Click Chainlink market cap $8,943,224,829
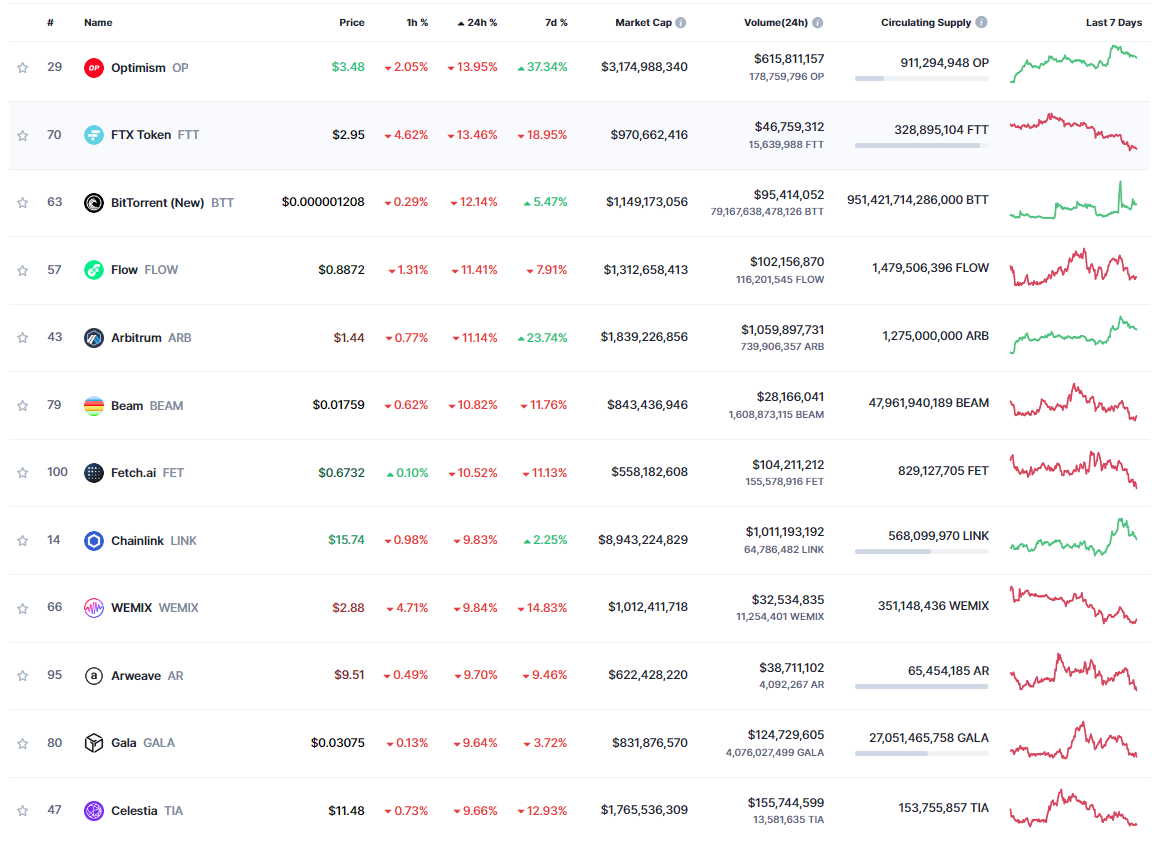 tap(643, 540)
